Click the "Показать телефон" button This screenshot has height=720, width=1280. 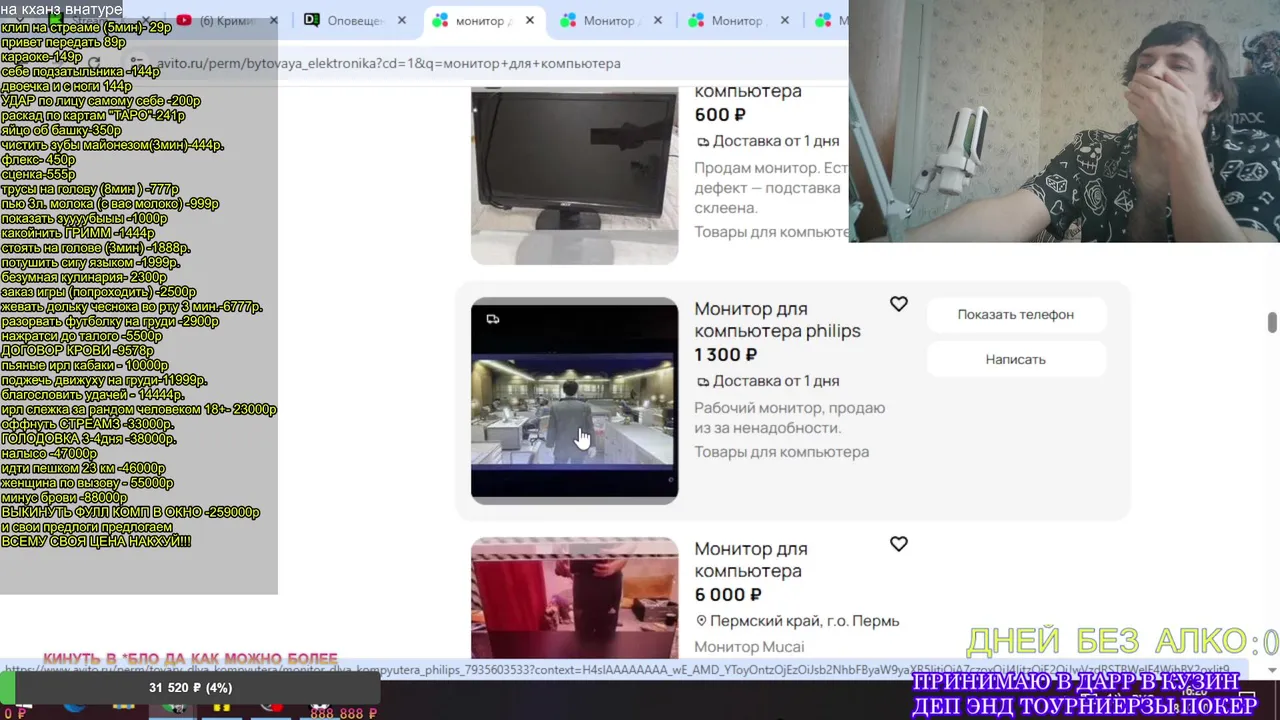click(x=1016, y=314)
